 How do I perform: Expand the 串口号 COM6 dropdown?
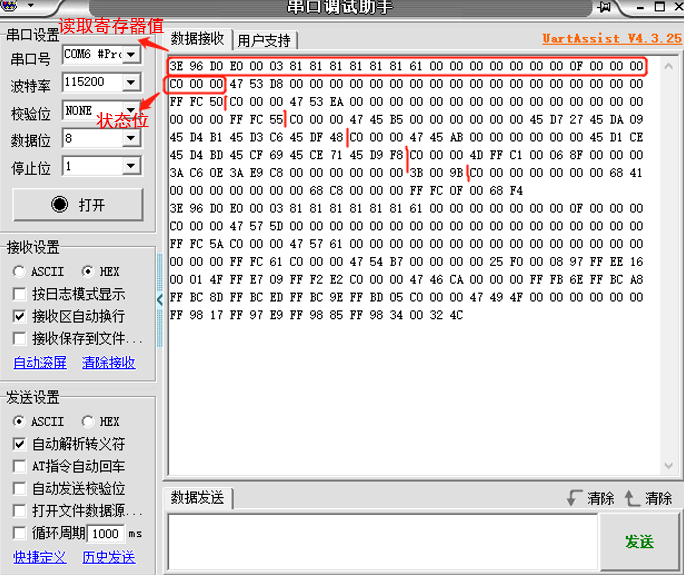point(131,55)
